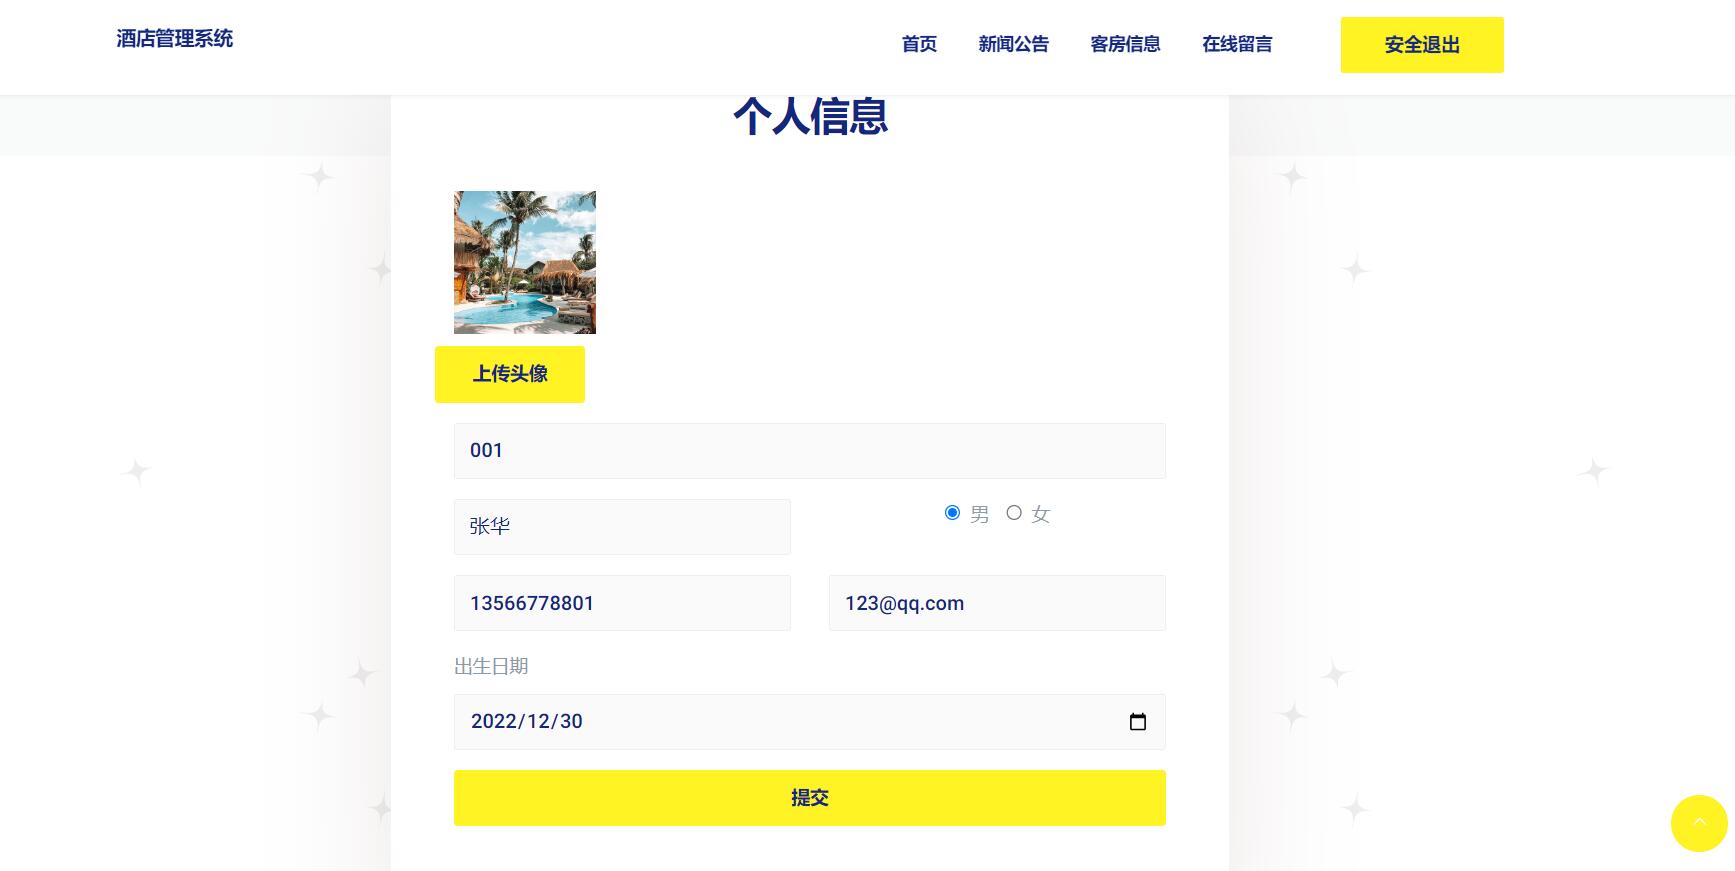
Task: Click the yellow back-to-top arrow button
Action: tap(1699, 823)
